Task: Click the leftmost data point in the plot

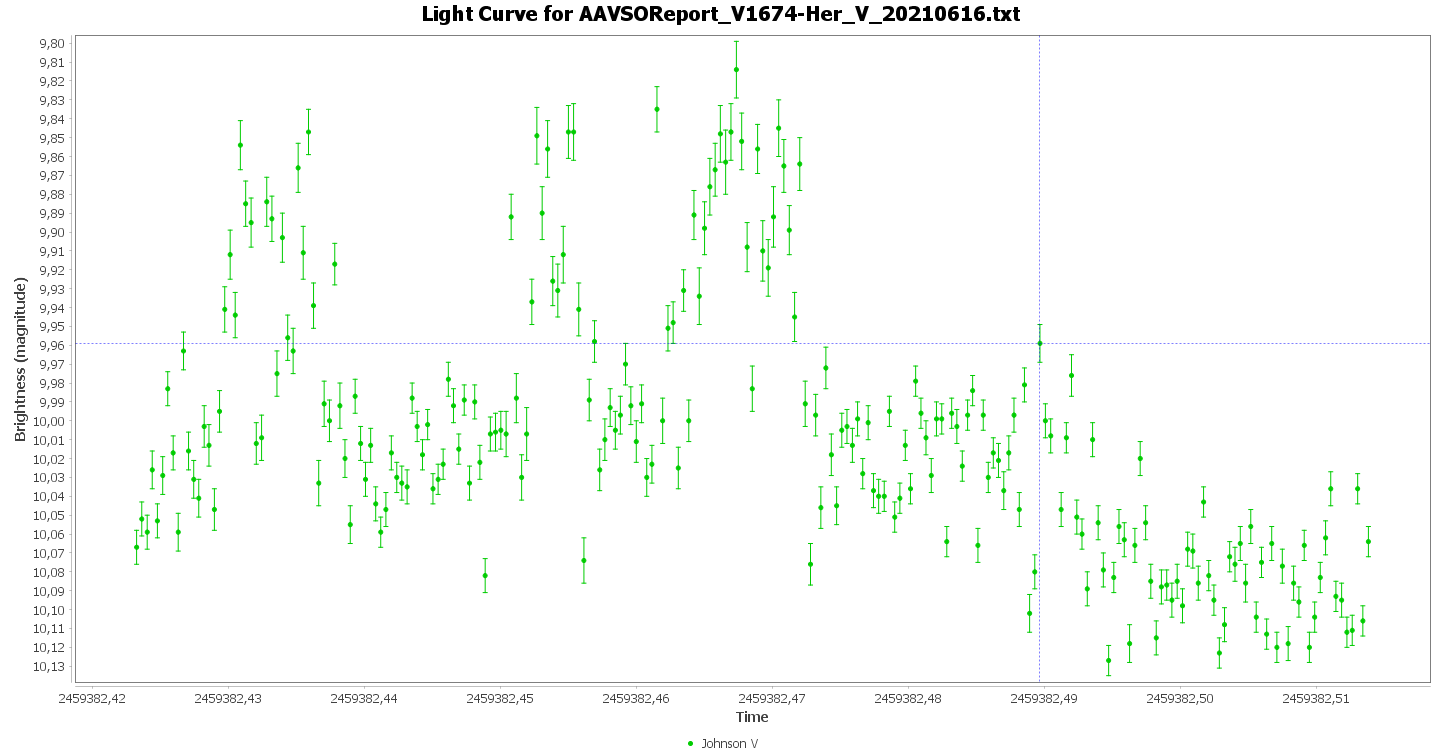Action: 137,547
